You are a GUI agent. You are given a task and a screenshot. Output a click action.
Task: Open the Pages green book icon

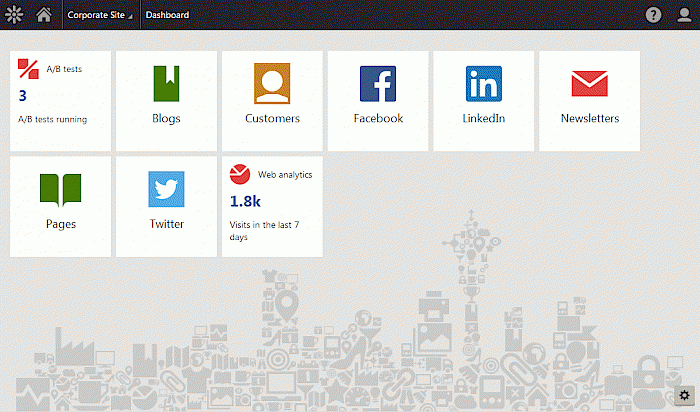click(60, 190)
